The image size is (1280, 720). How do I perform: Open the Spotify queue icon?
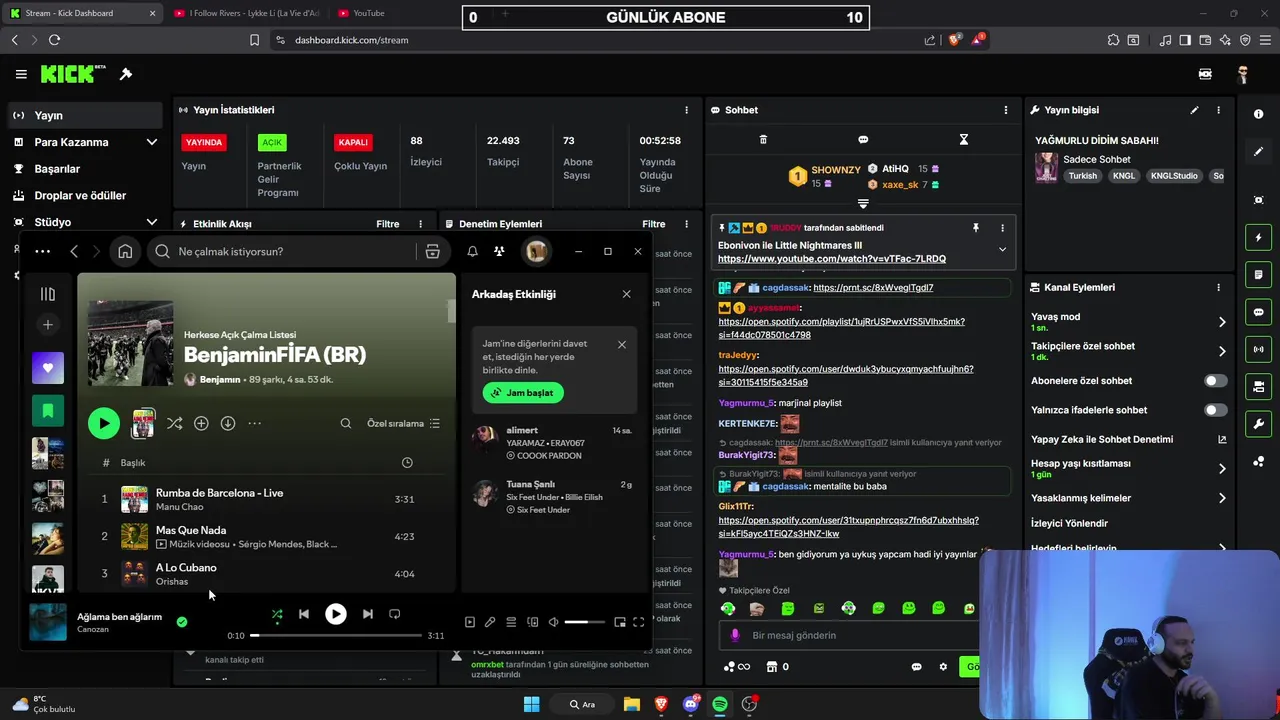pyautogui.click(x=511, y=622)
